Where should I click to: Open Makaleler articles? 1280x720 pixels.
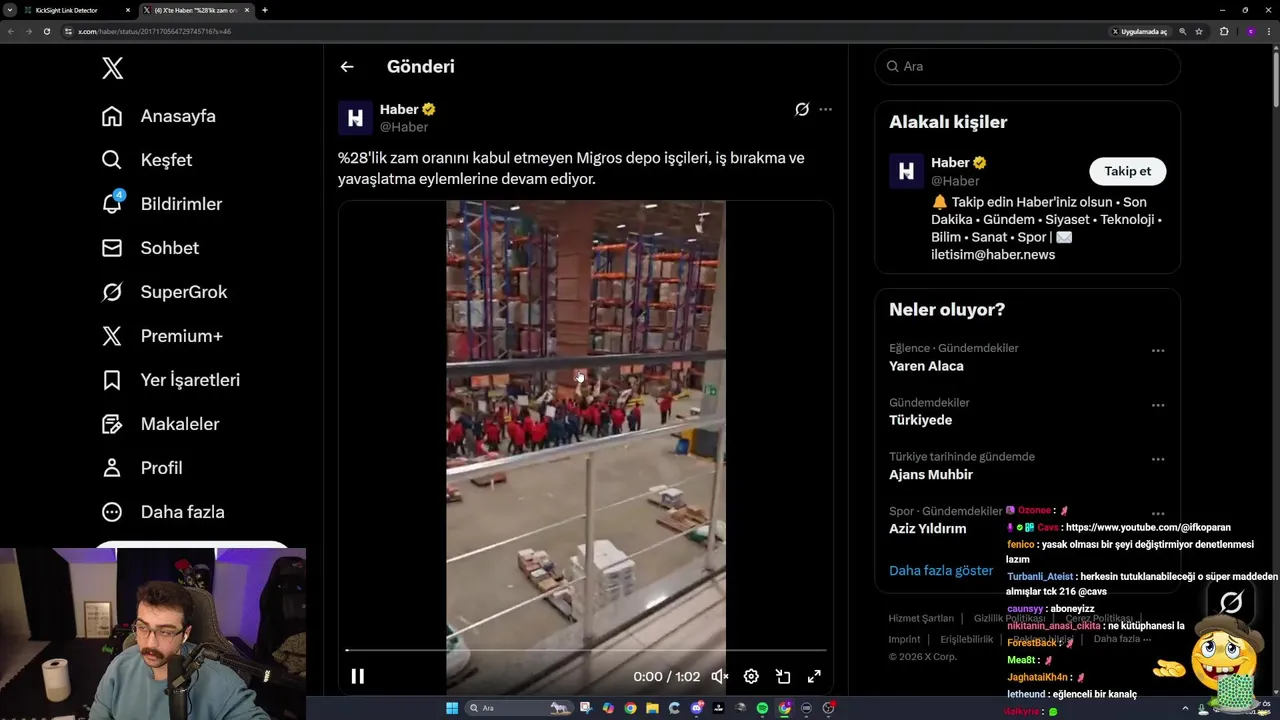tap(160, 424)
